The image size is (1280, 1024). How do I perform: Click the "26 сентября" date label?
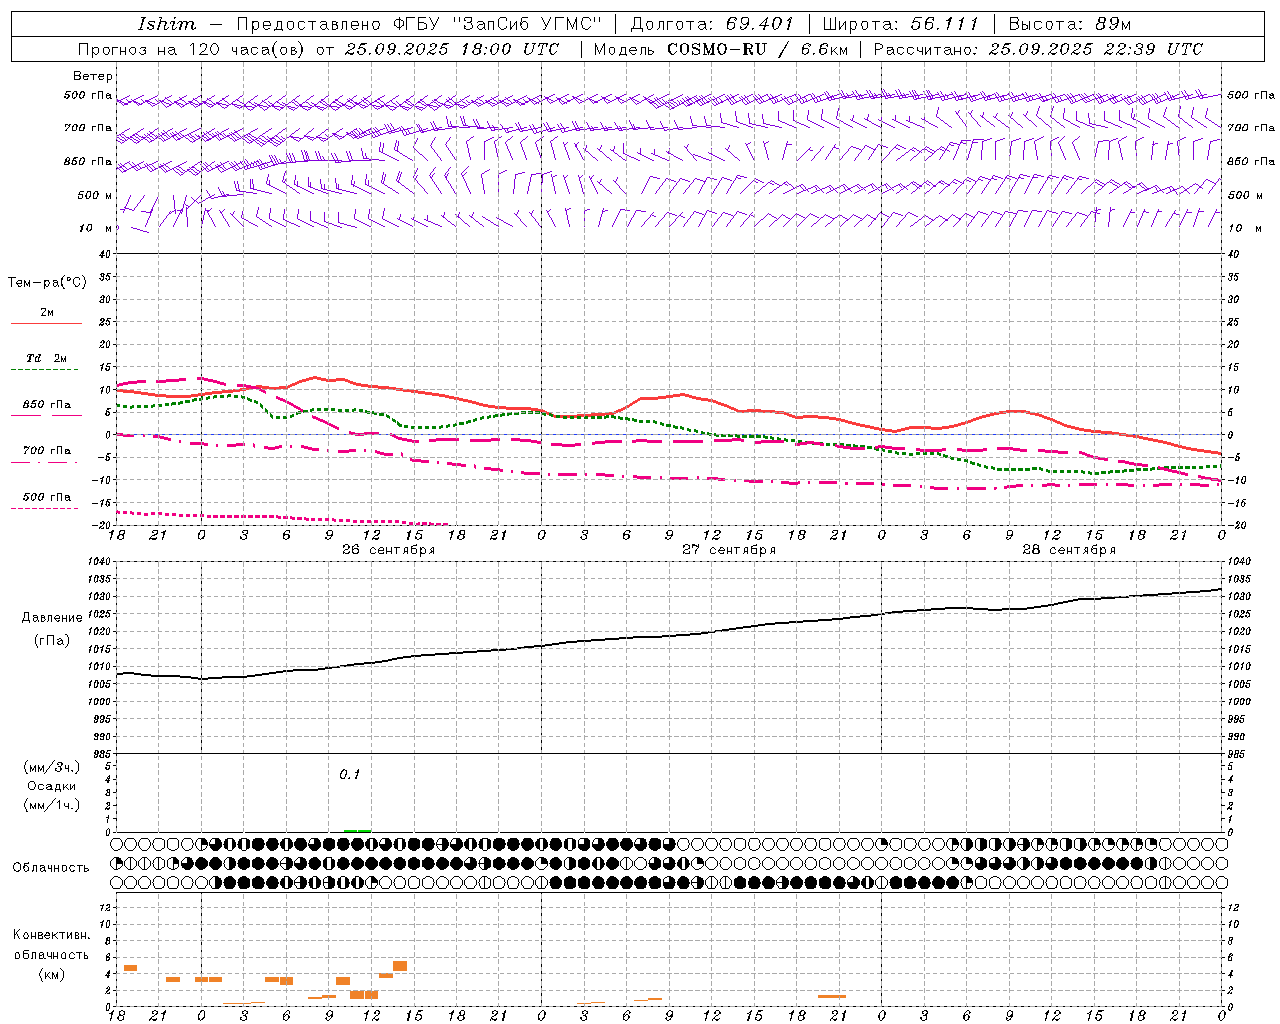coord(388,550)
